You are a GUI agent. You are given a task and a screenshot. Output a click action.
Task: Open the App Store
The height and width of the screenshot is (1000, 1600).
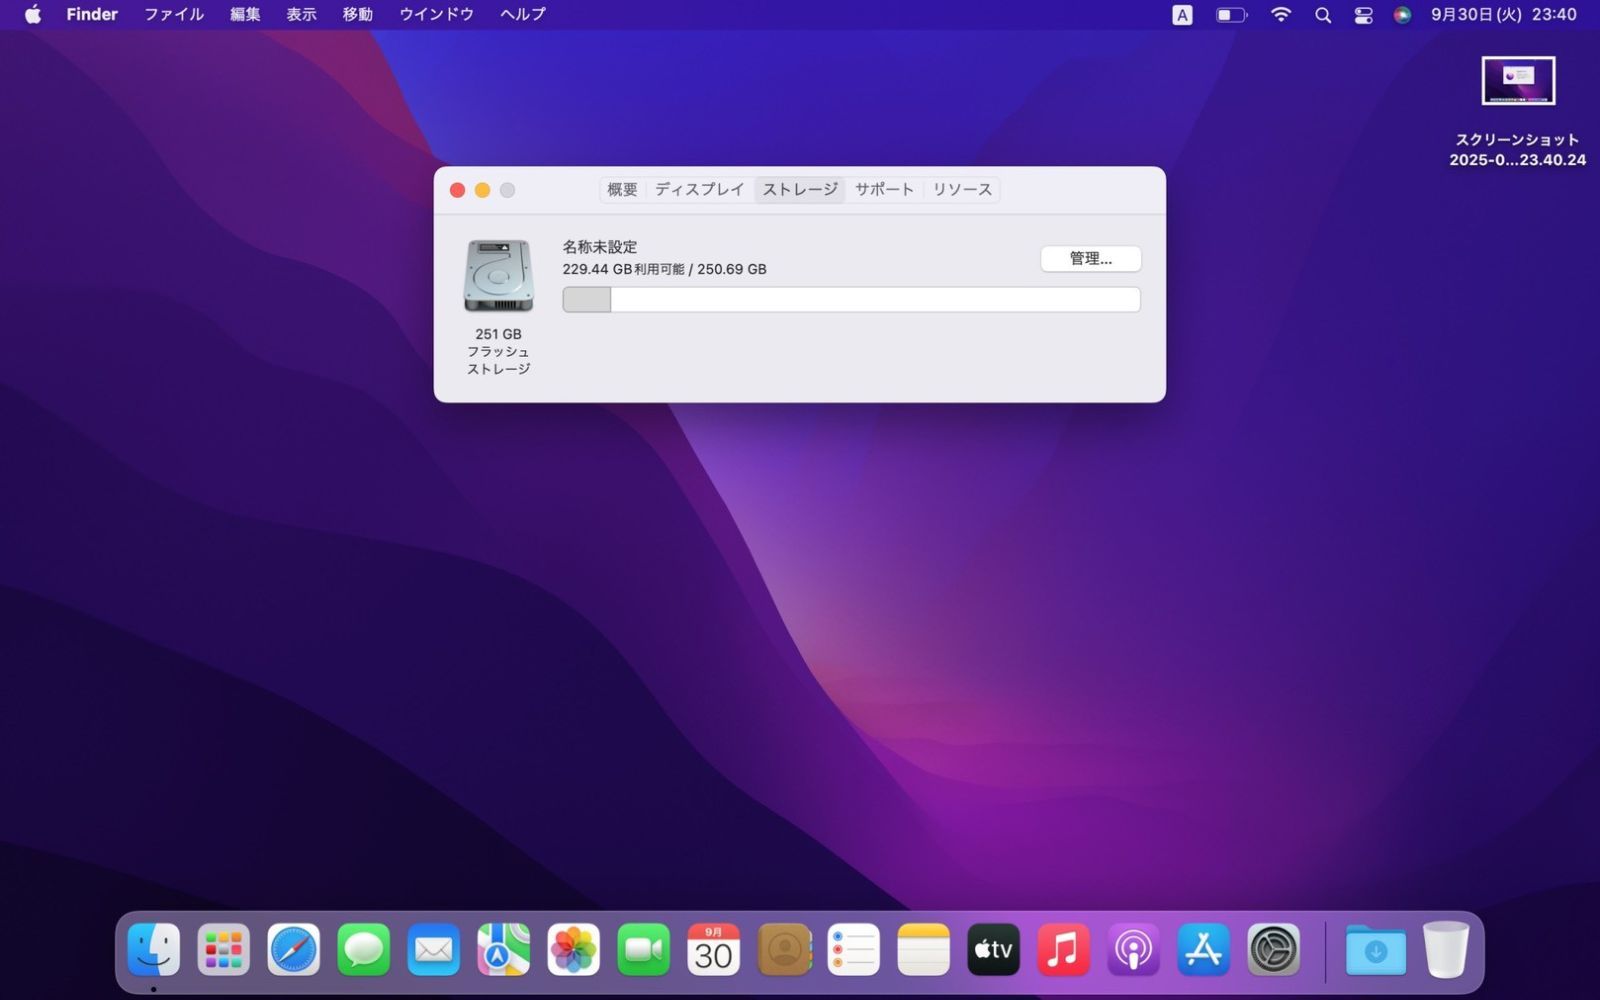coord(1203,948)
